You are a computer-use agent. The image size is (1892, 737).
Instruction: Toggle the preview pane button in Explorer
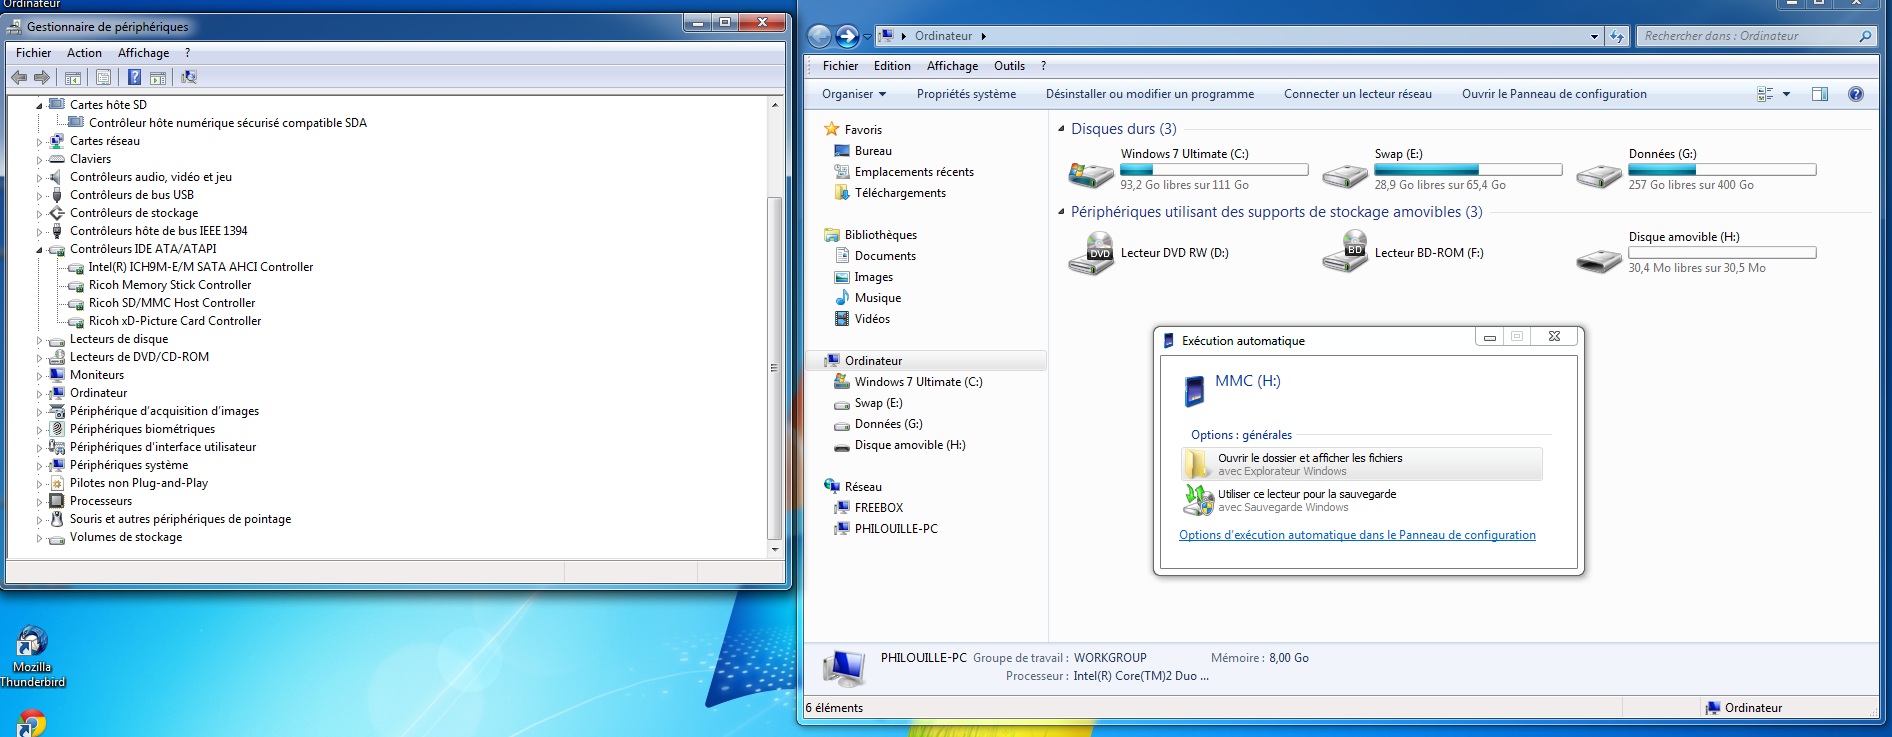click(1820, 94)
